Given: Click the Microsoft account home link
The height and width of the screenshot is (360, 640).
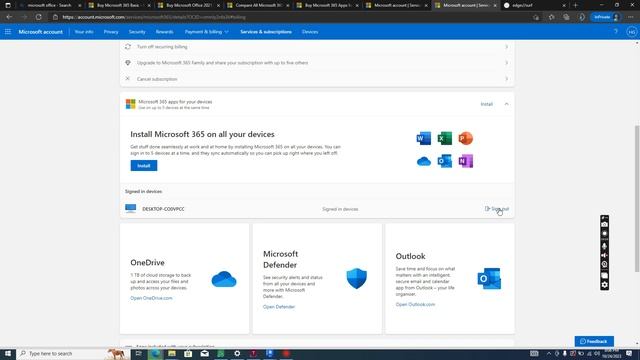Looking at the screenshot, I should [40, 32].
